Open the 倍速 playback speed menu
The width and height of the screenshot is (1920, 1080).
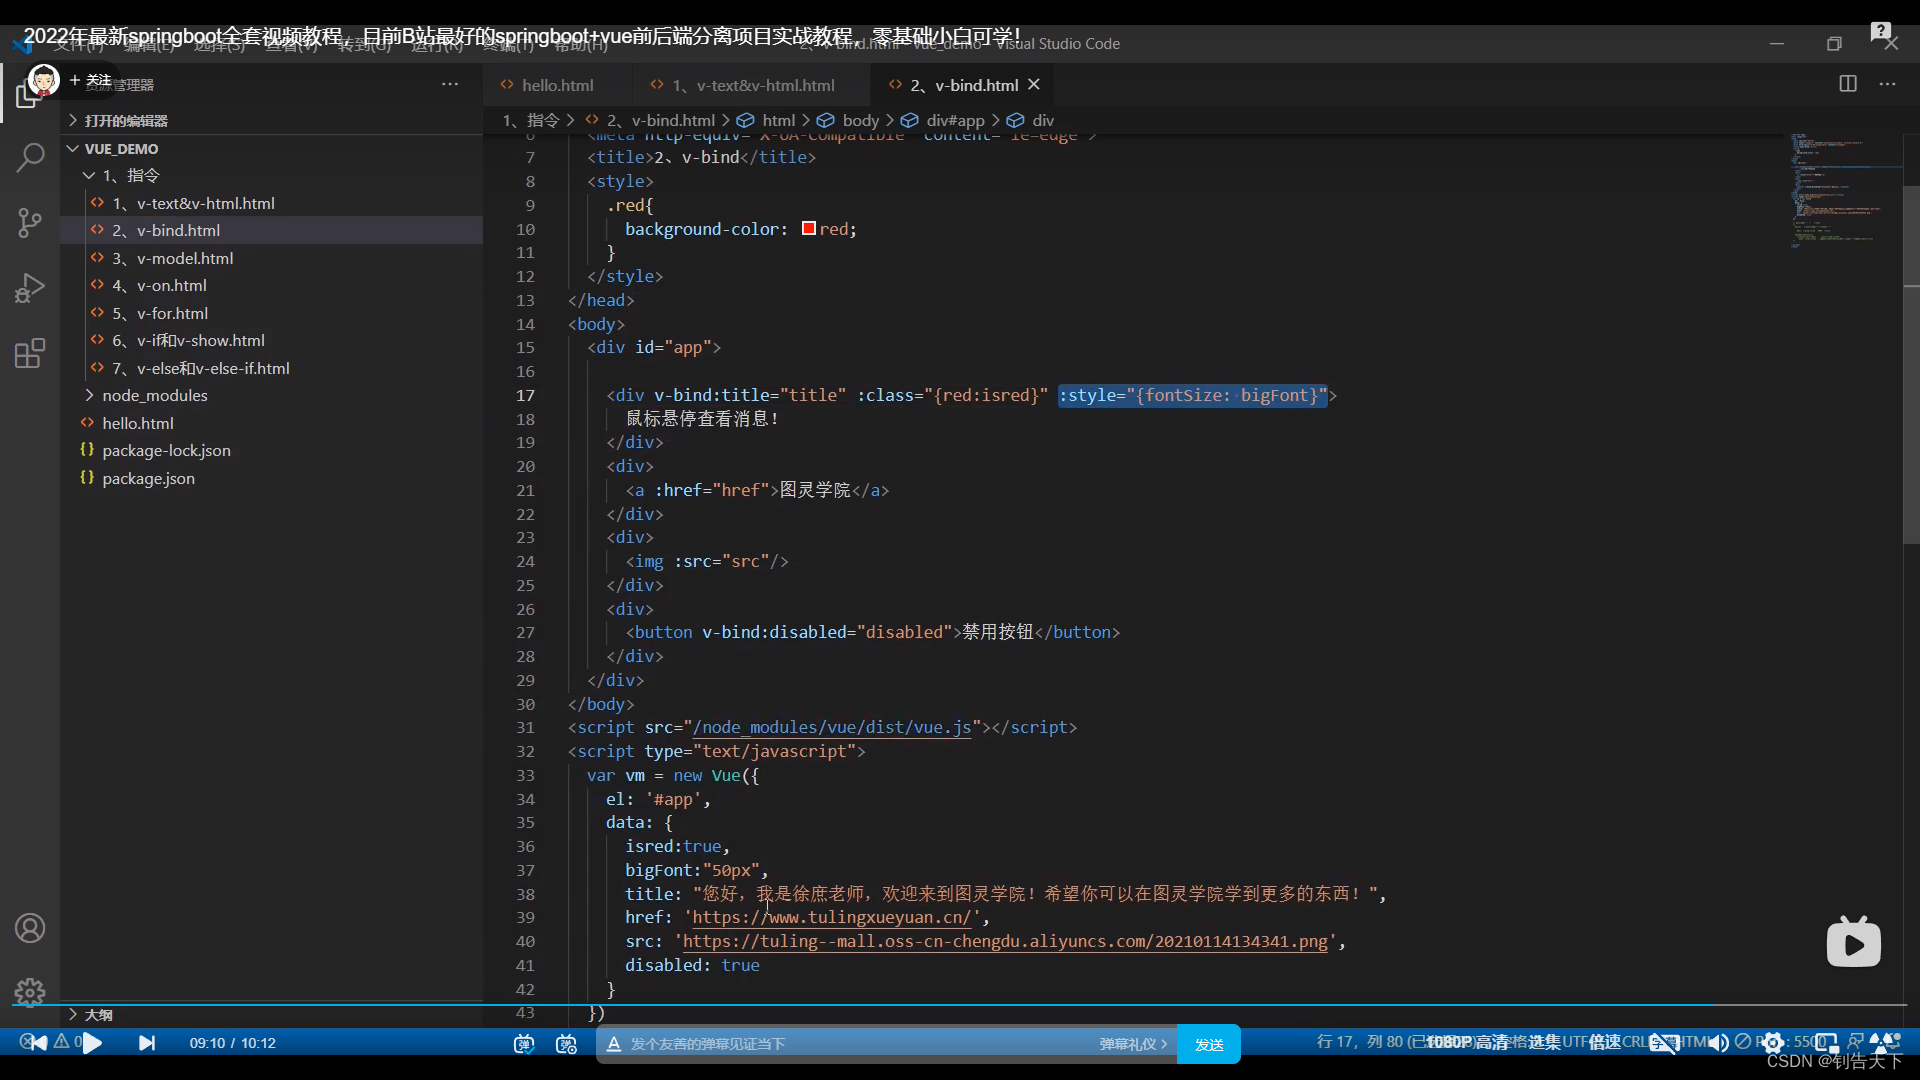click(1605, 1042)
